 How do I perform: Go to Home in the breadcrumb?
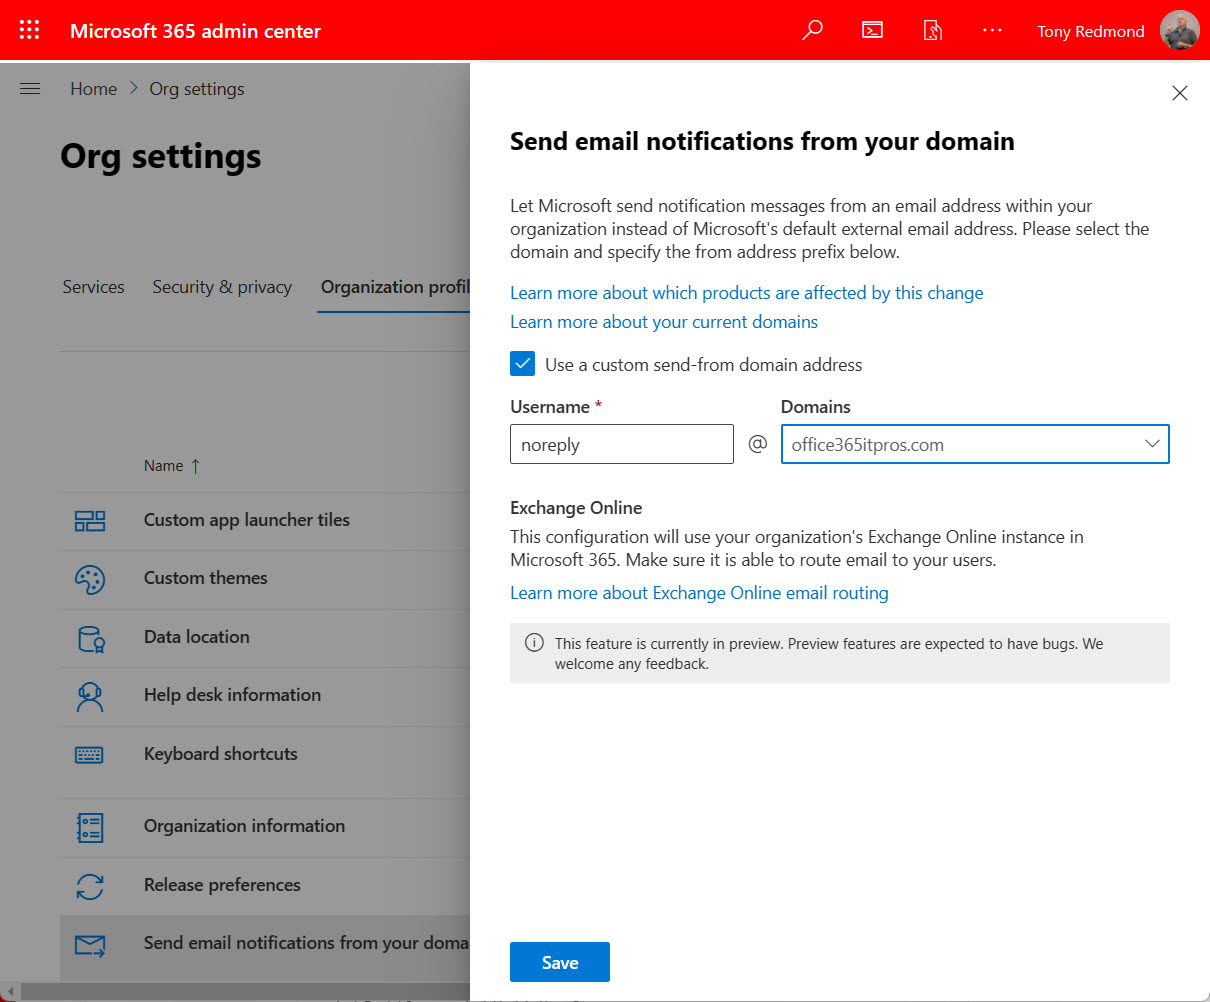(x=94, y=89)
